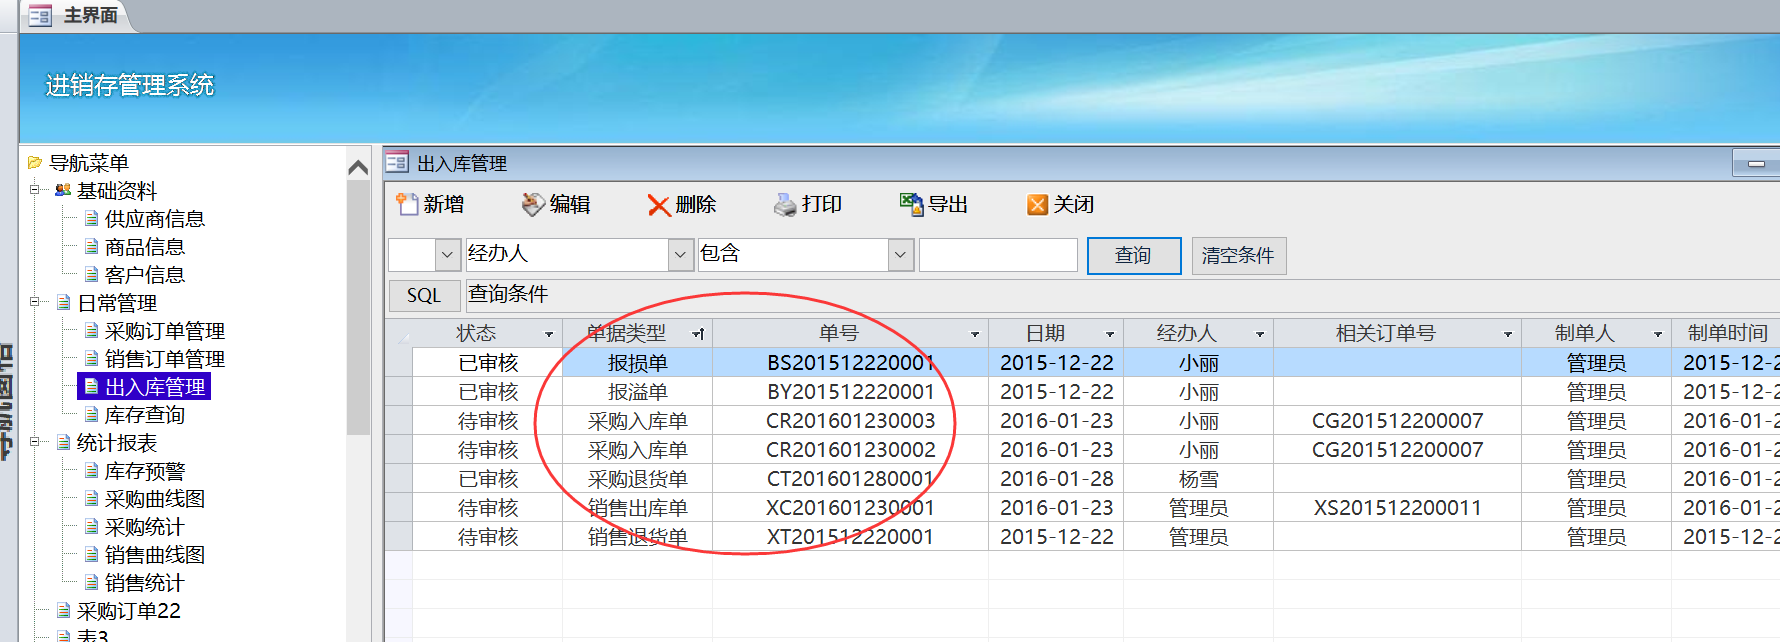Open the 单号 column filter arrow

tap(974, 334)
